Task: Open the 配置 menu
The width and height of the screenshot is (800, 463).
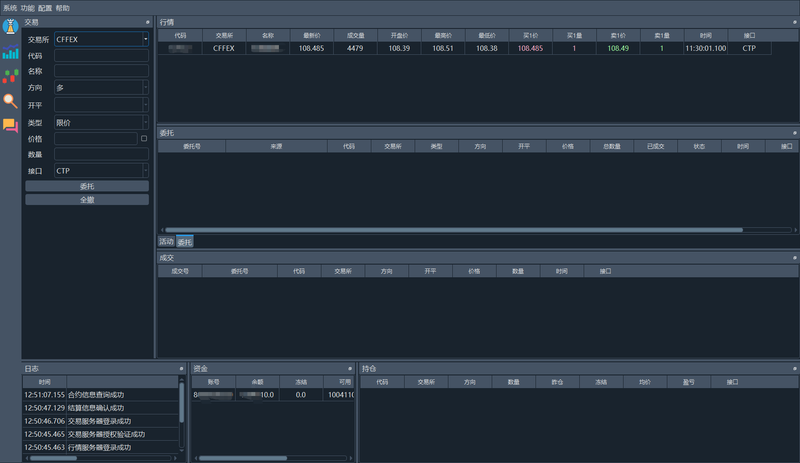Action: coord(45,8)
